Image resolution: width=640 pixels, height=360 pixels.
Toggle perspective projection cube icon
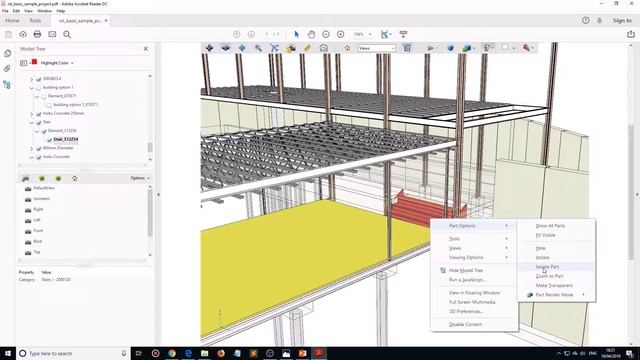450,48
